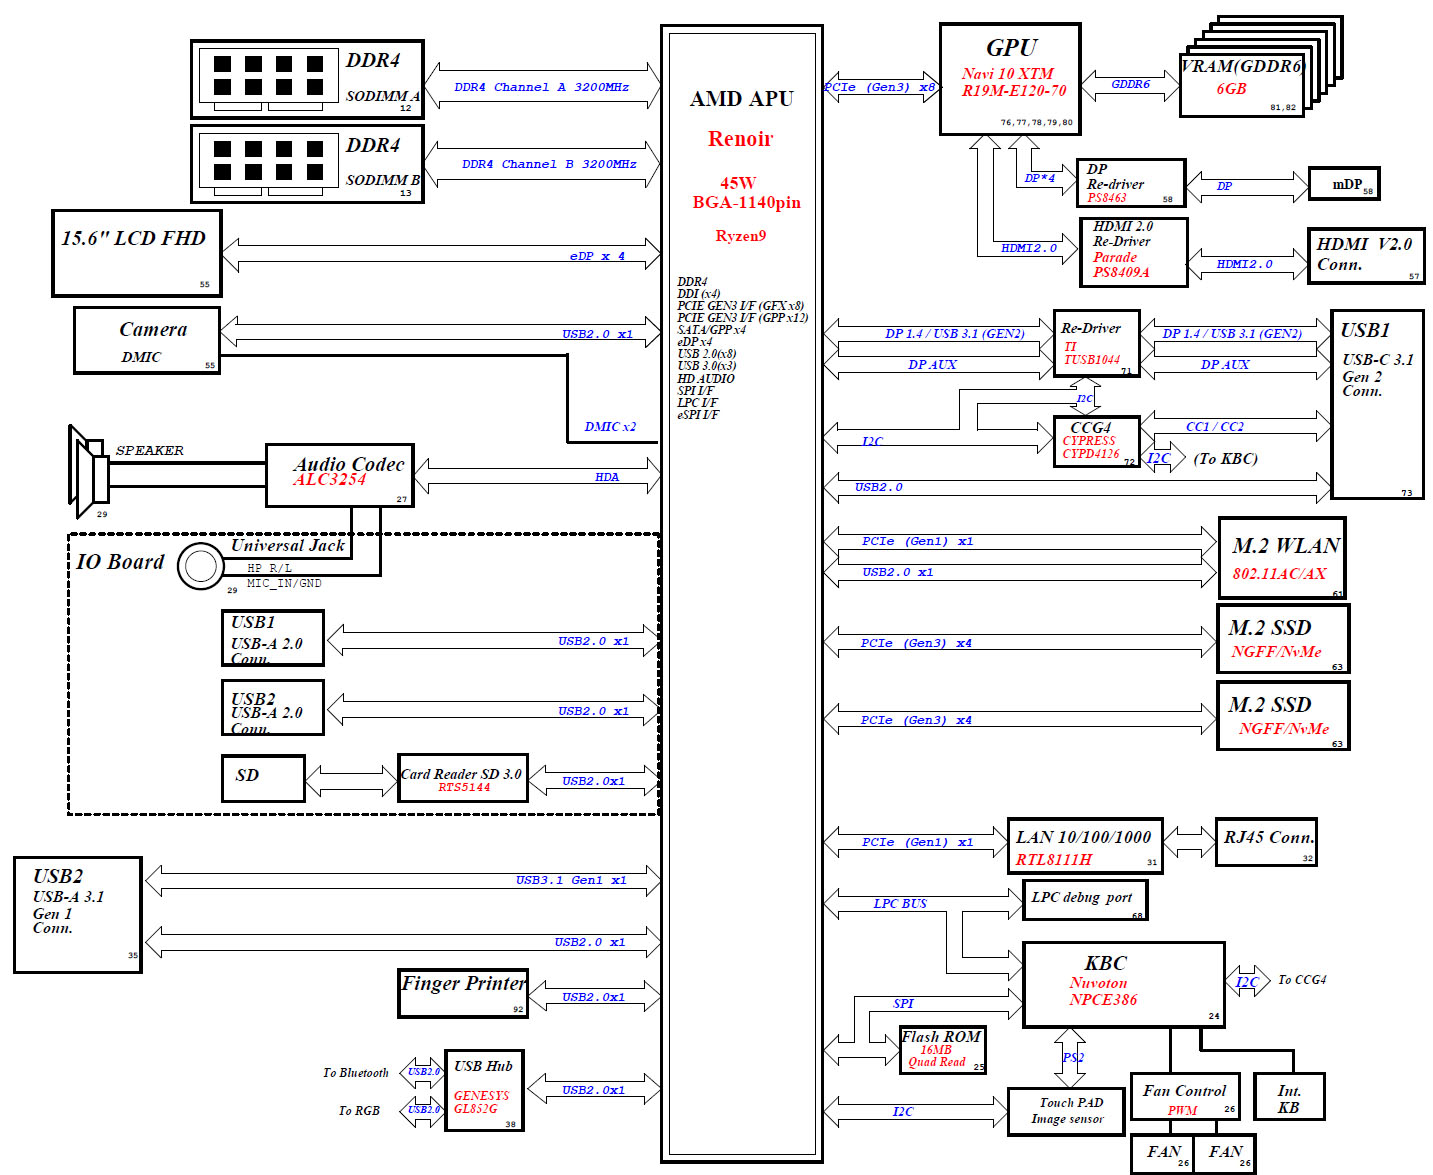The height and width of the screenshot is (1175, 1433).
Task: Click 'PCIE GEN3 I/F (GFX x8)' interface line
Action: click(740, 306)
